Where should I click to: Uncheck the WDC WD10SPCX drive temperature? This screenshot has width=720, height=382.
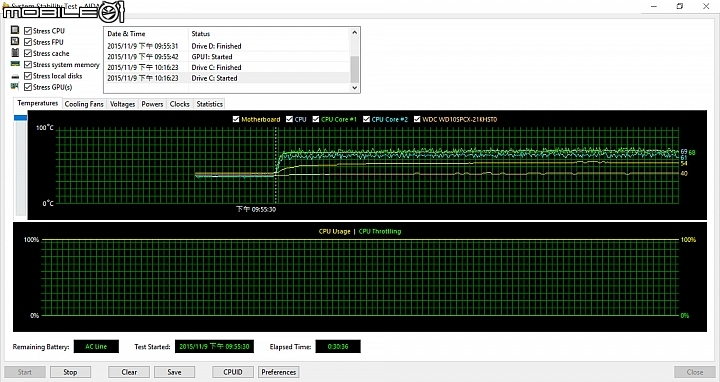pyautogui.click(x=417, y=119)
